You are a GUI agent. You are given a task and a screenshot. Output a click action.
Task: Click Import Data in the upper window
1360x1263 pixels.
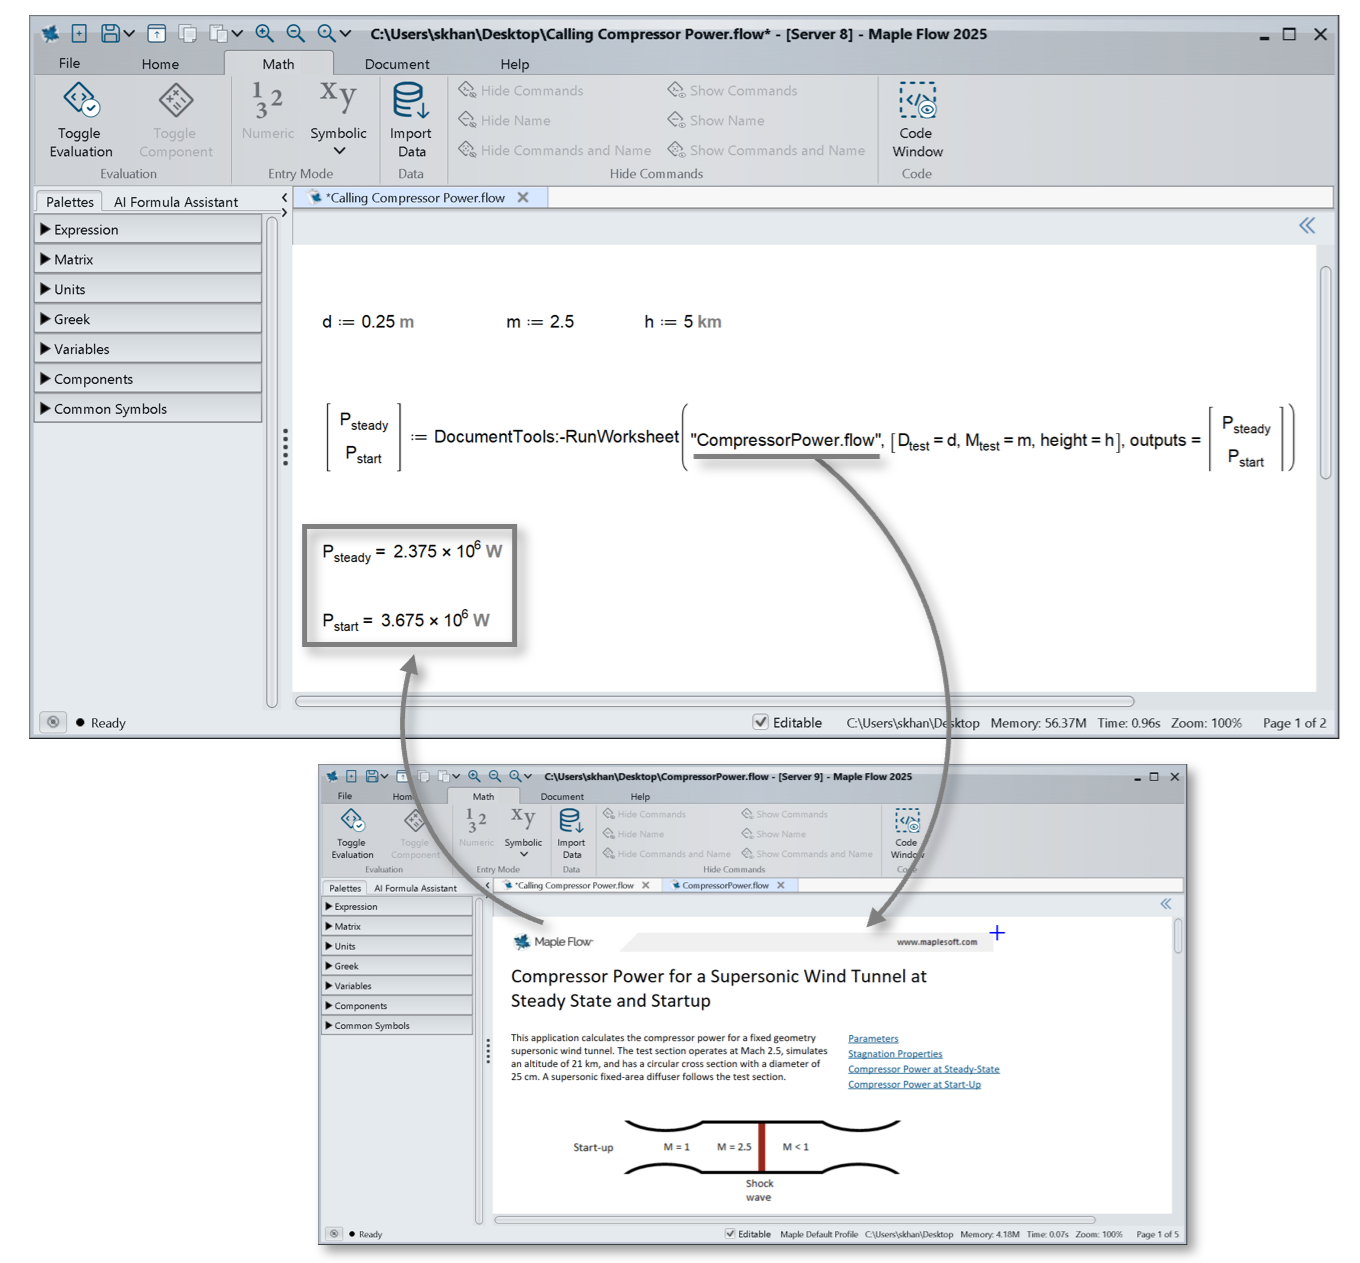click(411, 120)
